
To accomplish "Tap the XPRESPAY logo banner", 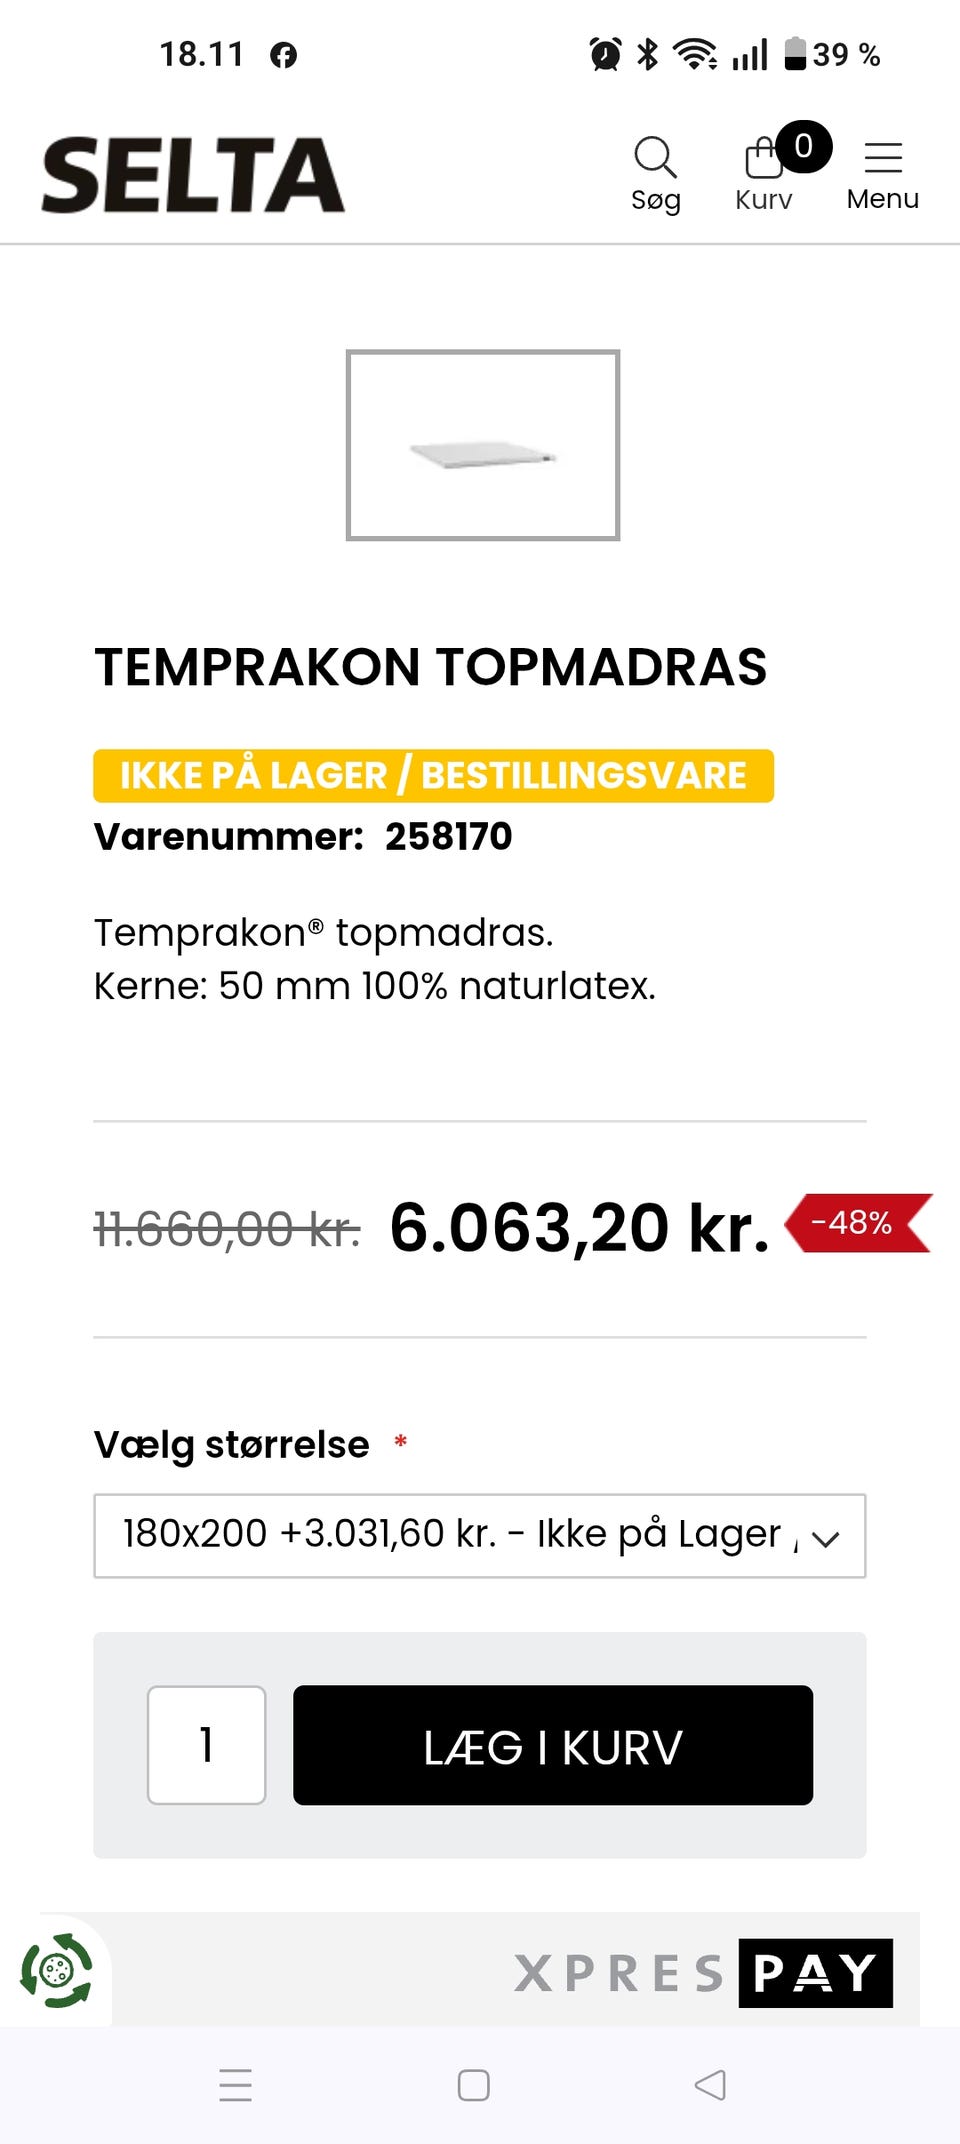I will click(703, 1973).
